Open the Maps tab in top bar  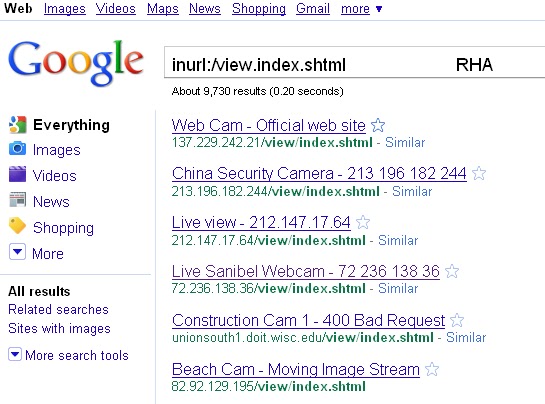[x=163, y=8]
